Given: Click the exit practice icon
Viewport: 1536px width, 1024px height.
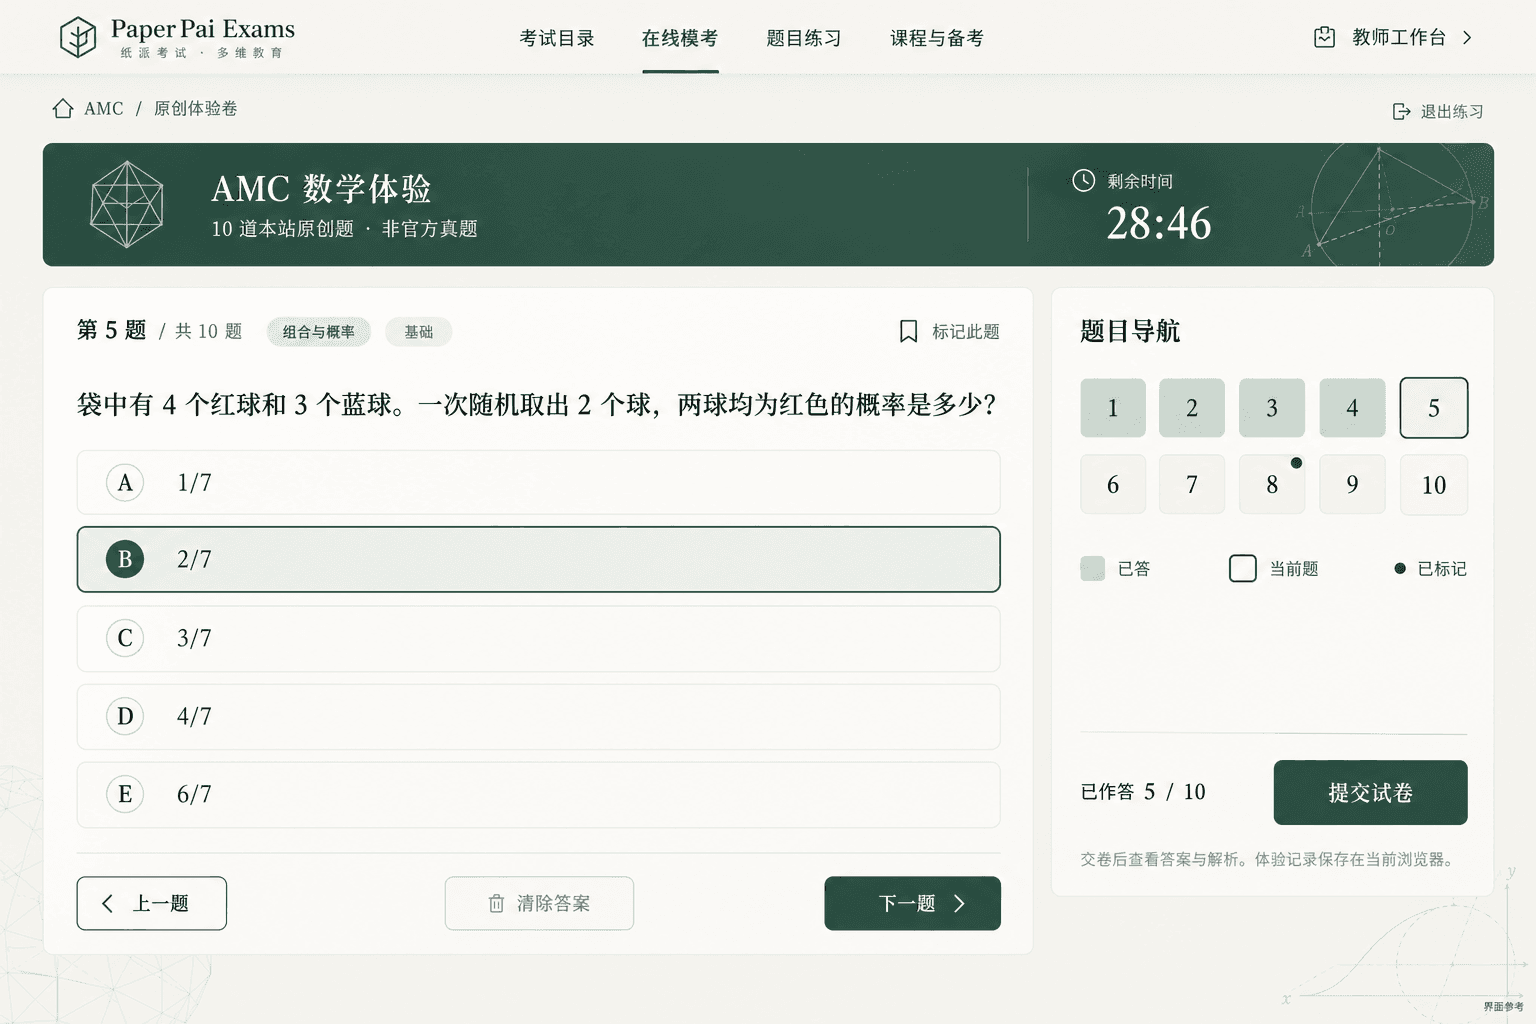Looking at the screenshot, I should click(x=1402, y=111).
